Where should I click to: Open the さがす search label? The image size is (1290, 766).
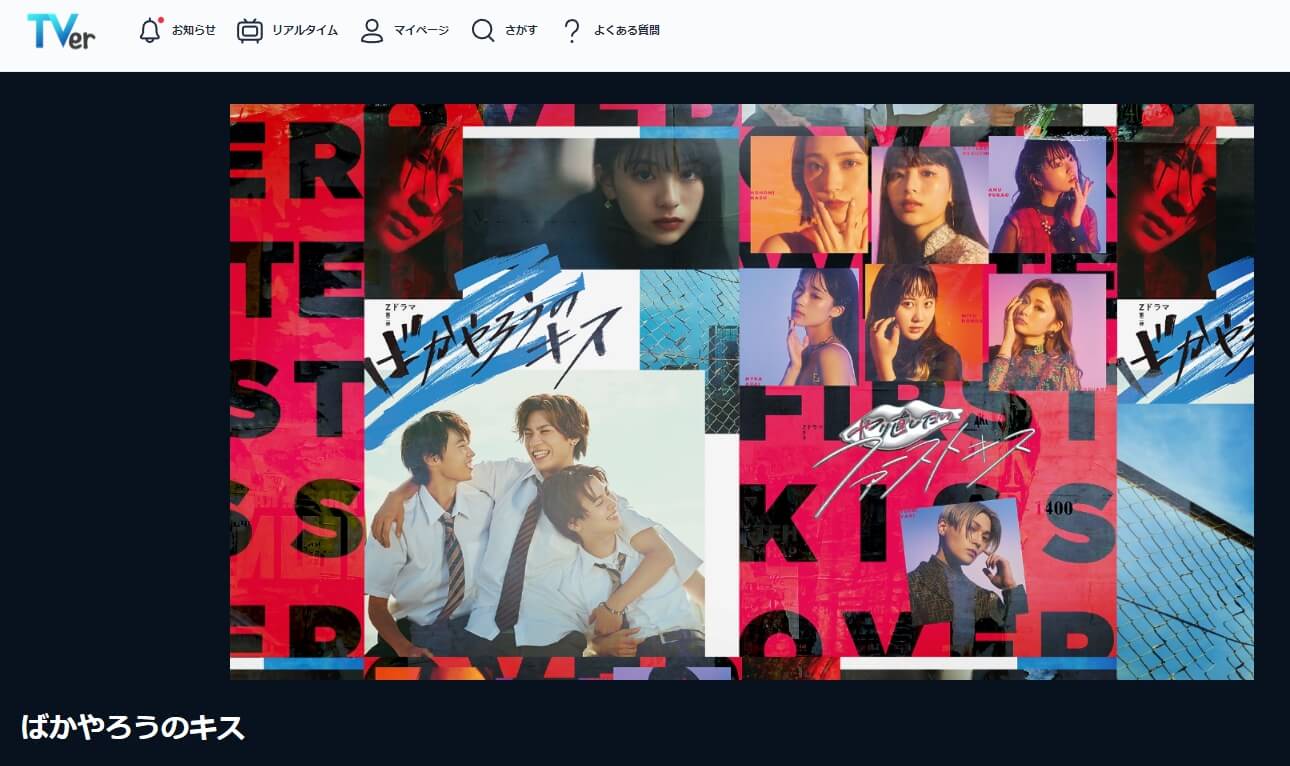(520, 31)
